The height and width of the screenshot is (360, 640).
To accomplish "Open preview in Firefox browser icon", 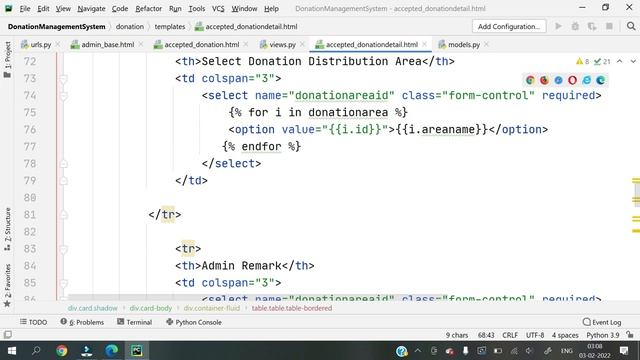I will tap(544, 80).
